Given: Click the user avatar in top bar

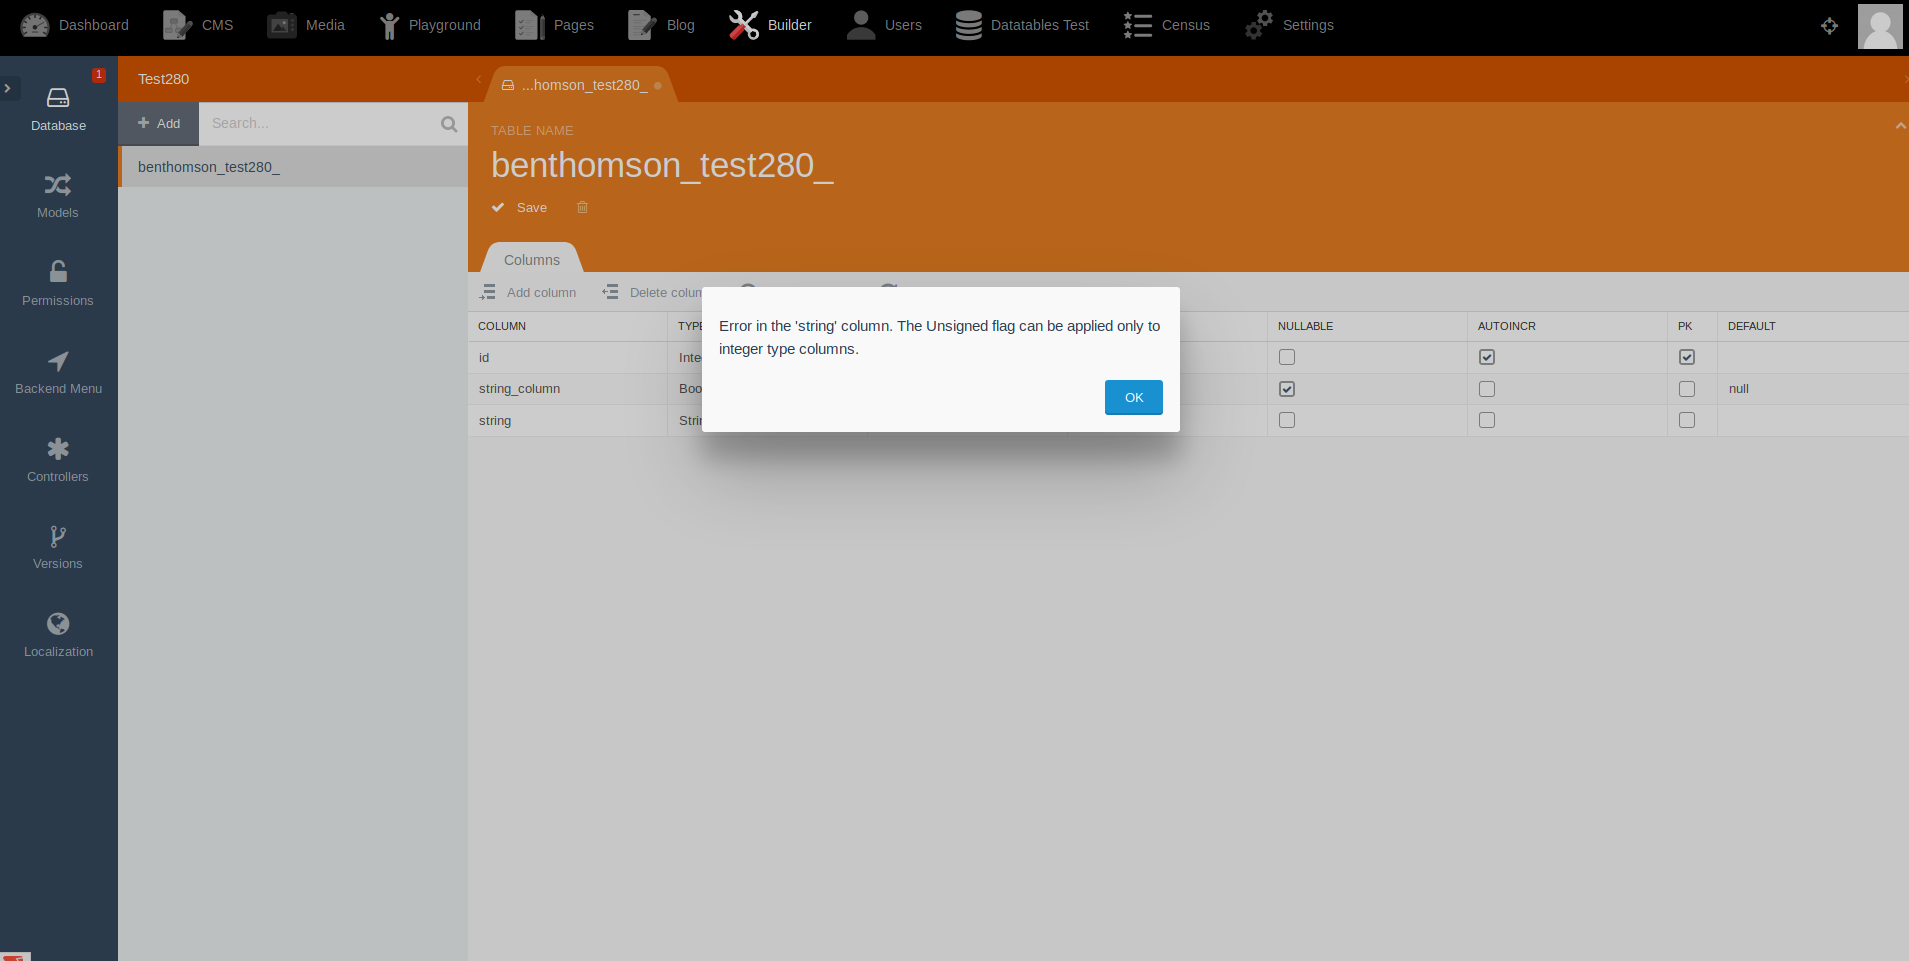Looking at the screenshot, I should (1880, 26).
